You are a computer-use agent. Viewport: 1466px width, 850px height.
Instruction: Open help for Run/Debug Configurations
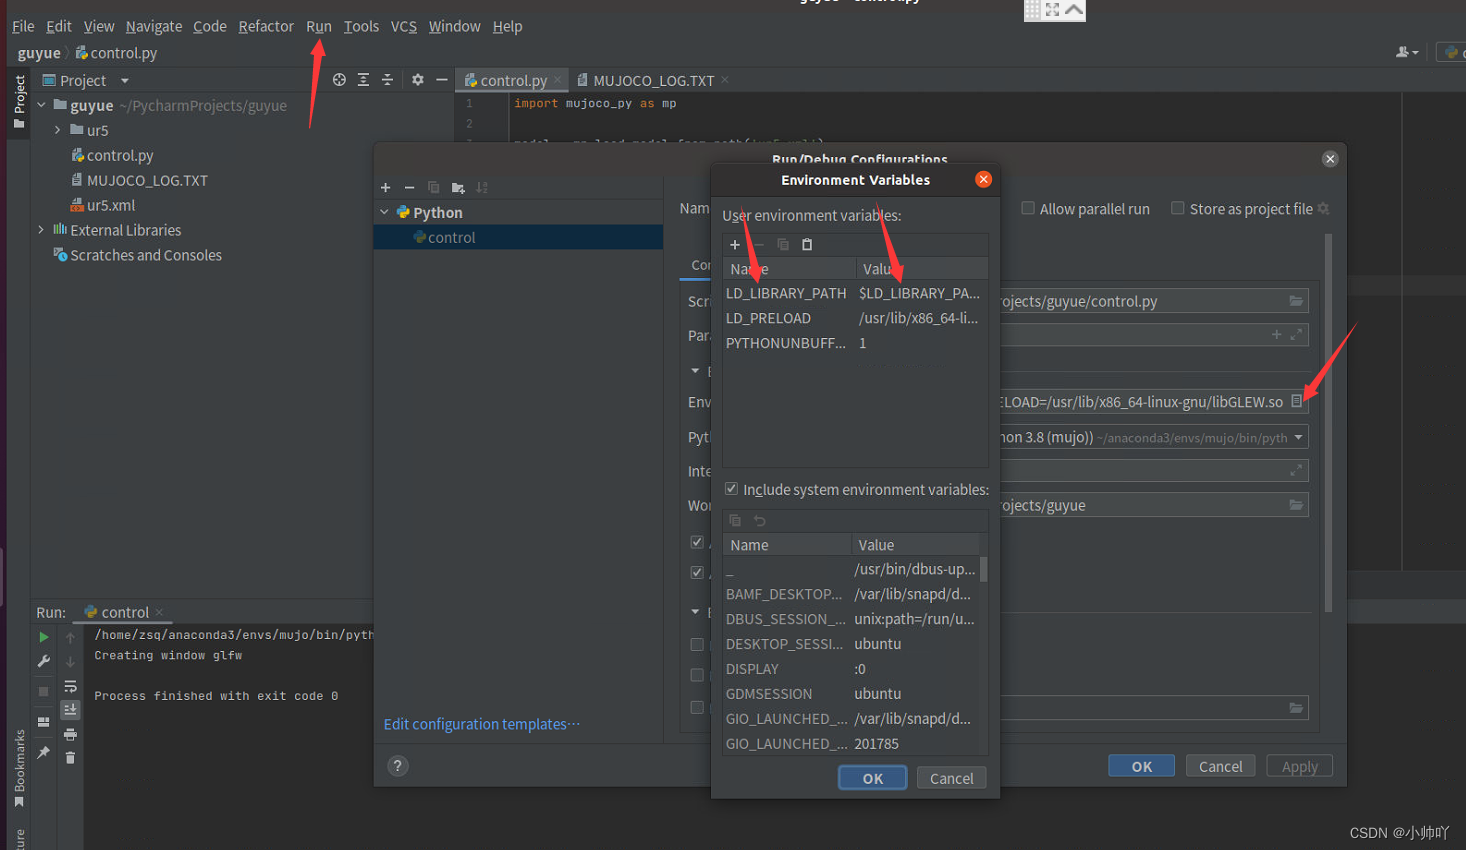coord(398,766)
